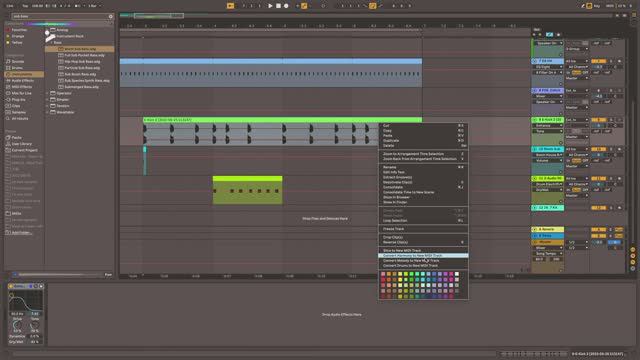Choose Consolidate from the context menu
Viewport: 640px width, 360px height.
tap(423, 187)
